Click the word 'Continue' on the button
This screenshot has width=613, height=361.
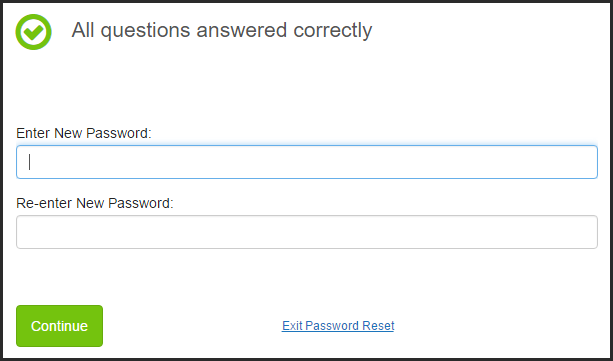[x=59, y=326]
